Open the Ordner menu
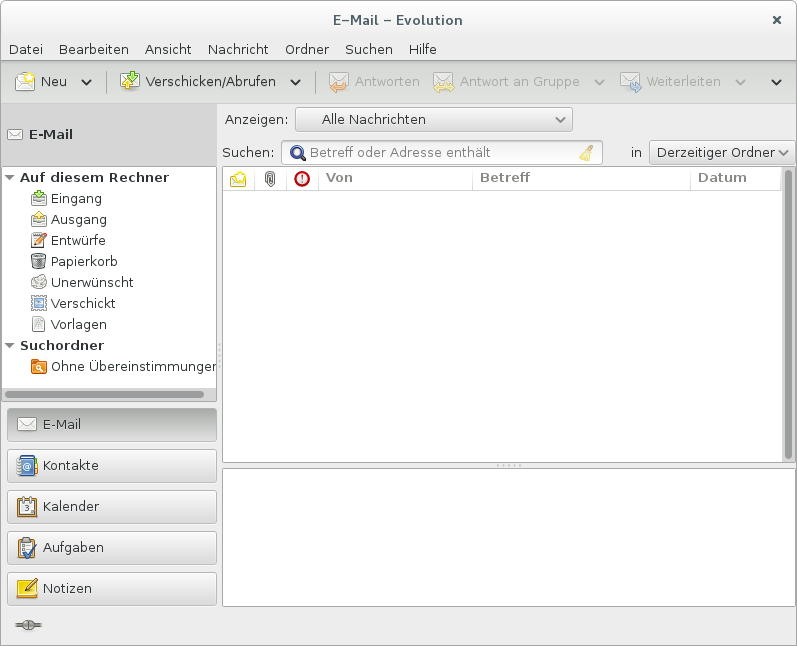797x646 pixels. point(306,49)
